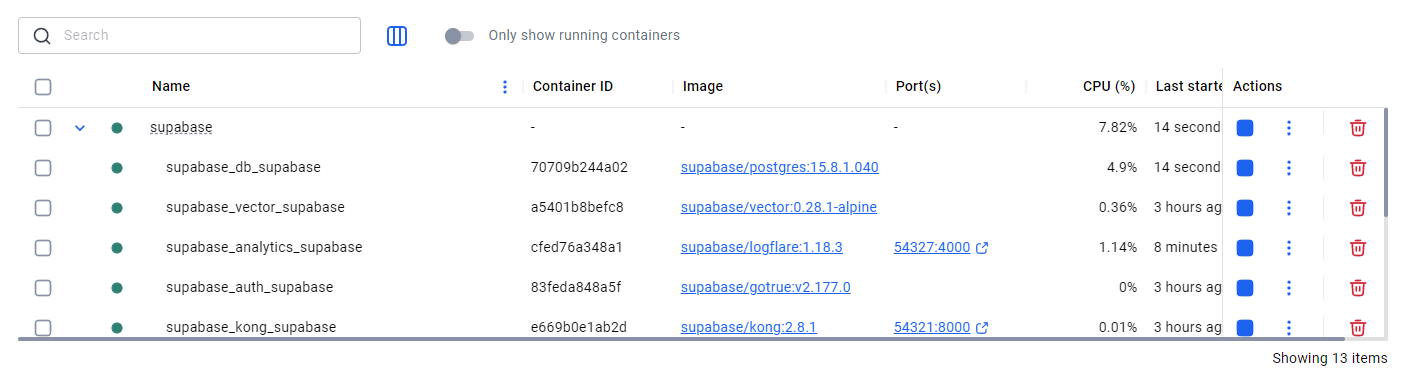Viewport: 1420px width, 372px height.
Task: Select the supabase_db_supabase row checkbox
Action: point(43,168)
